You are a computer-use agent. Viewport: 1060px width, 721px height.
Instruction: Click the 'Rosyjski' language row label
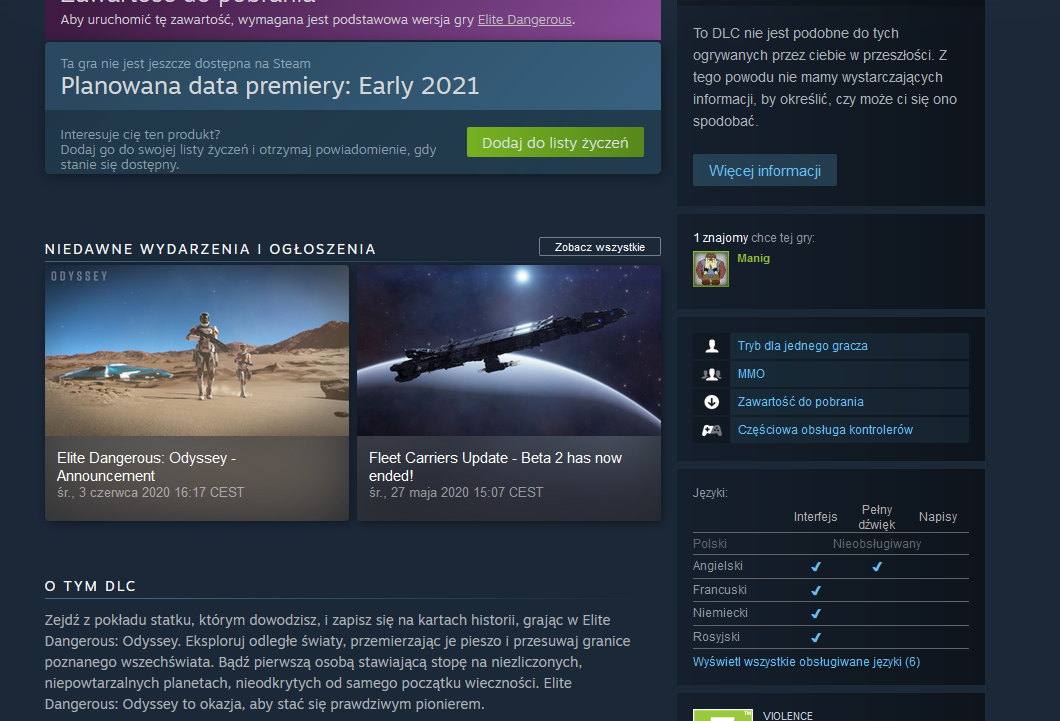point(716,637)
